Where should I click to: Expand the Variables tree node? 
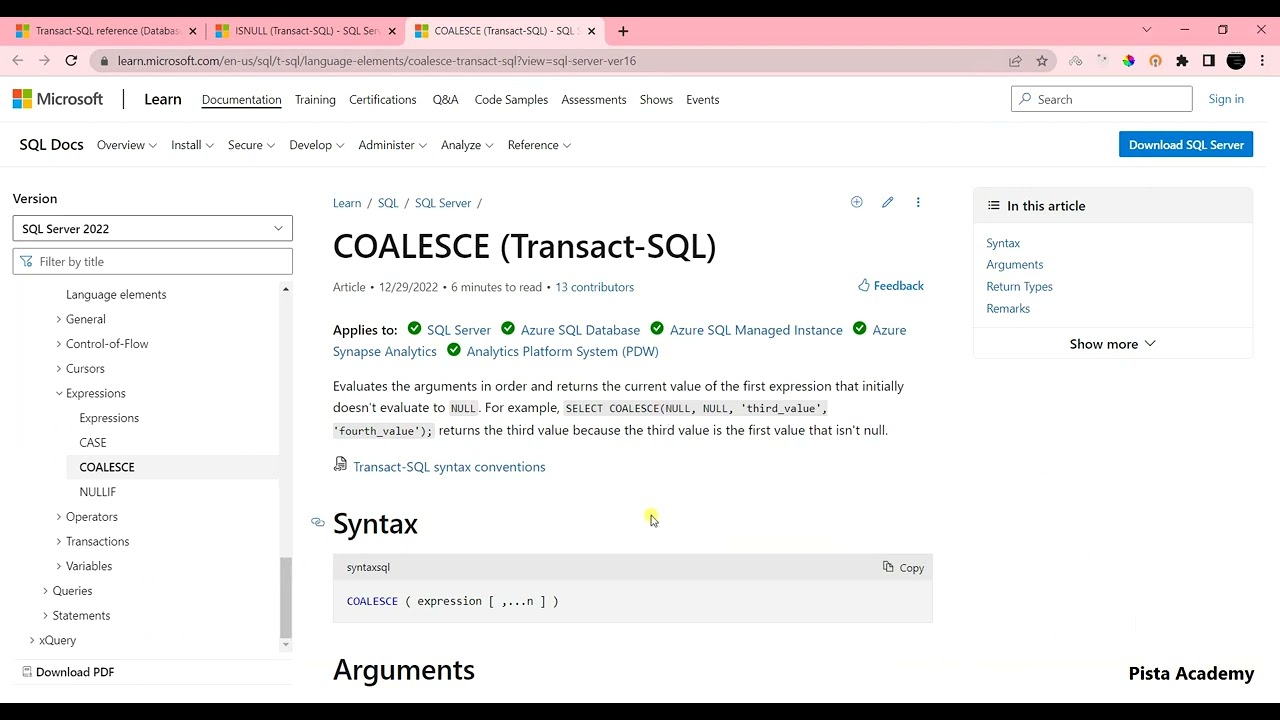coord(58,566)
